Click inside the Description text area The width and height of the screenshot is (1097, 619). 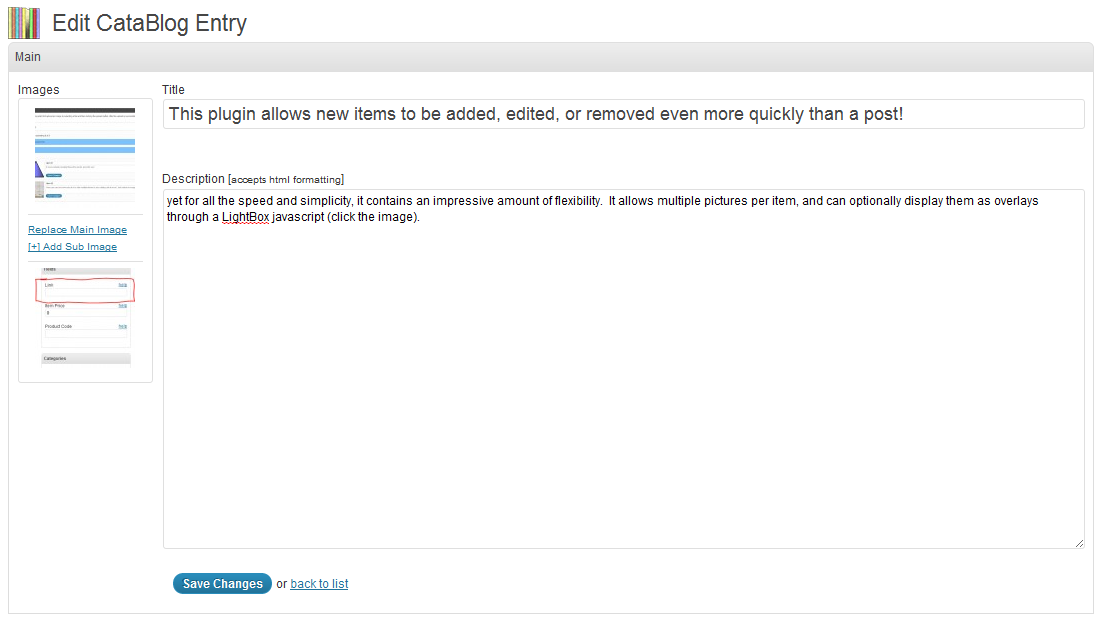click(623, 380)
